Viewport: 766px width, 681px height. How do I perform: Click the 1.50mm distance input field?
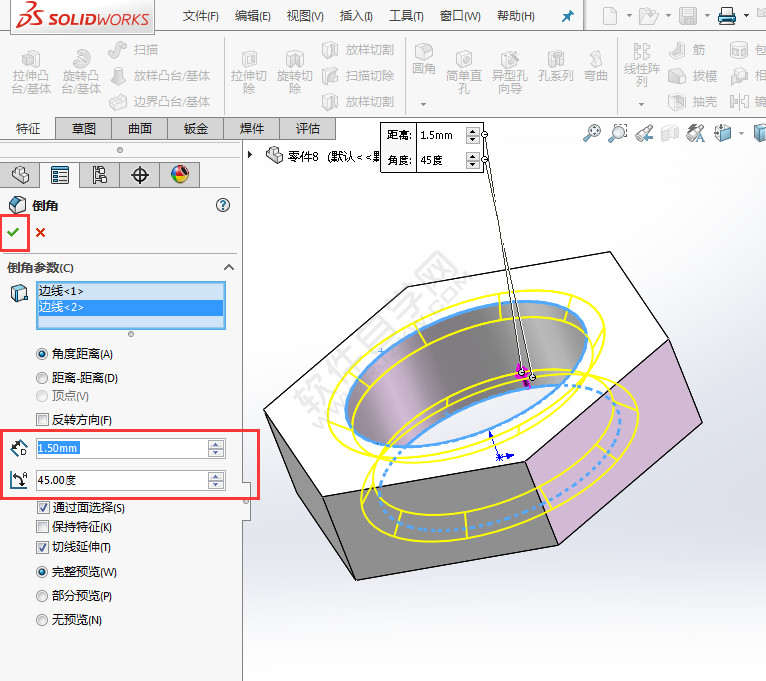coord(123,448)
